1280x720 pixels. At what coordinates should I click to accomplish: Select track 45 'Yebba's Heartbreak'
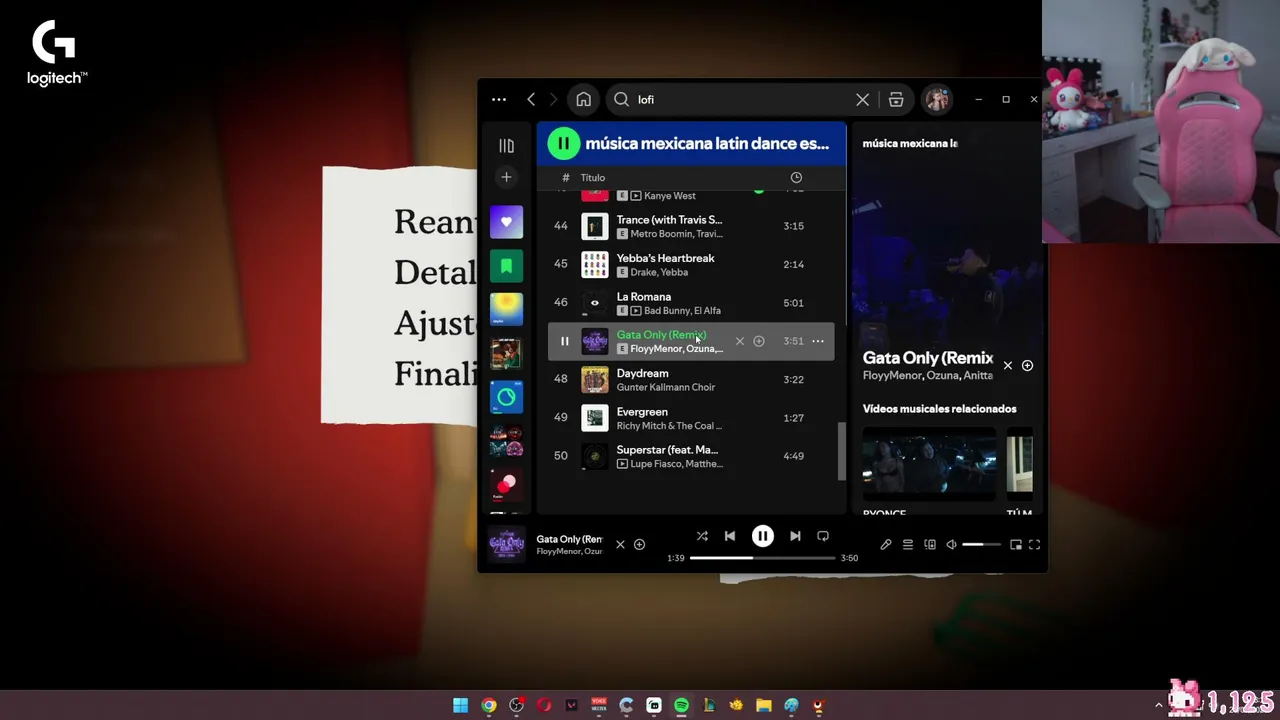pos(691,264)
